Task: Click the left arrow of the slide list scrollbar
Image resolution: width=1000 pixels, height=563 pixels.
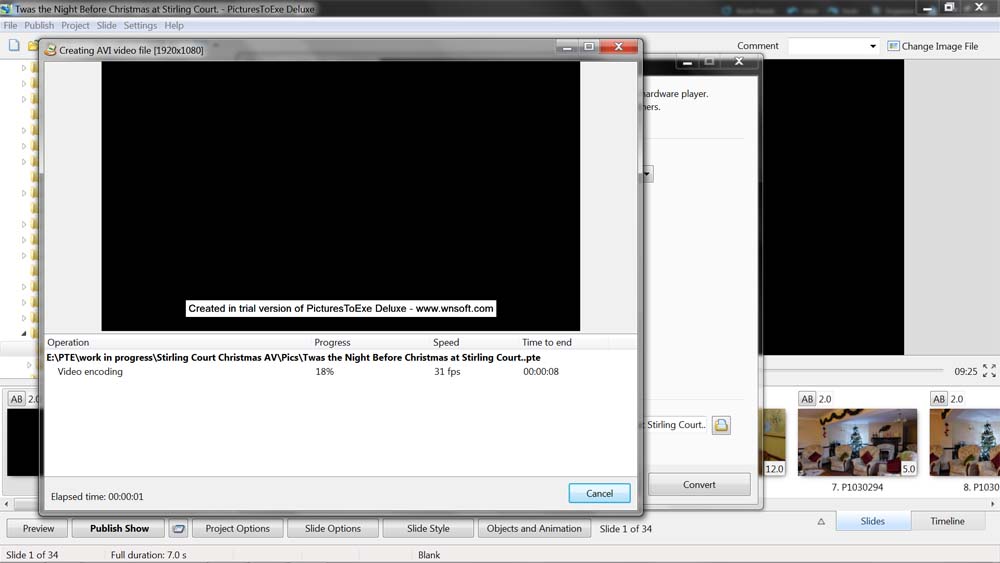Action: click(x=6, y=504)
